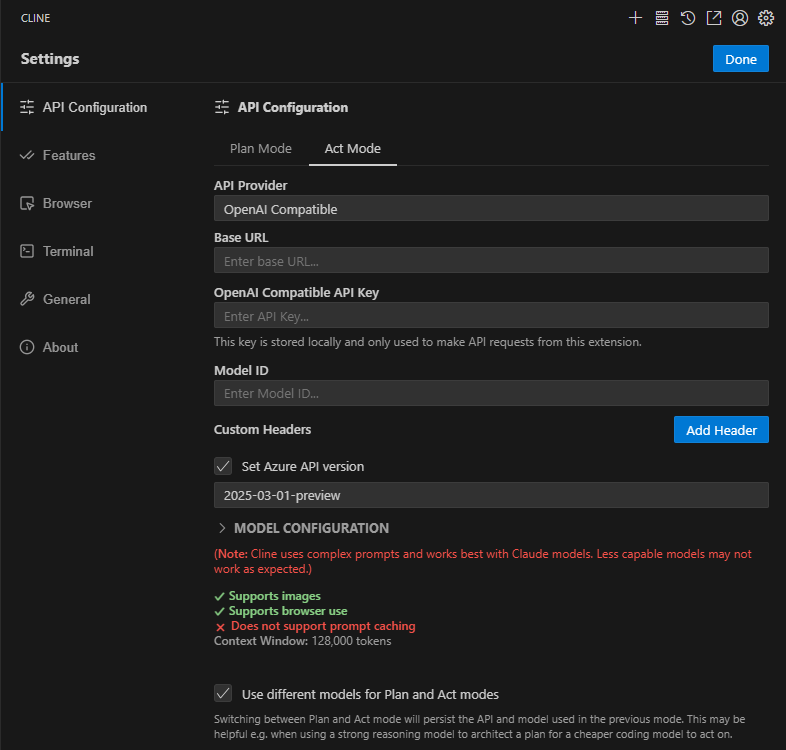
Task: Toggle the Set Azure API version checkbox
Action: tap(223, 466)
